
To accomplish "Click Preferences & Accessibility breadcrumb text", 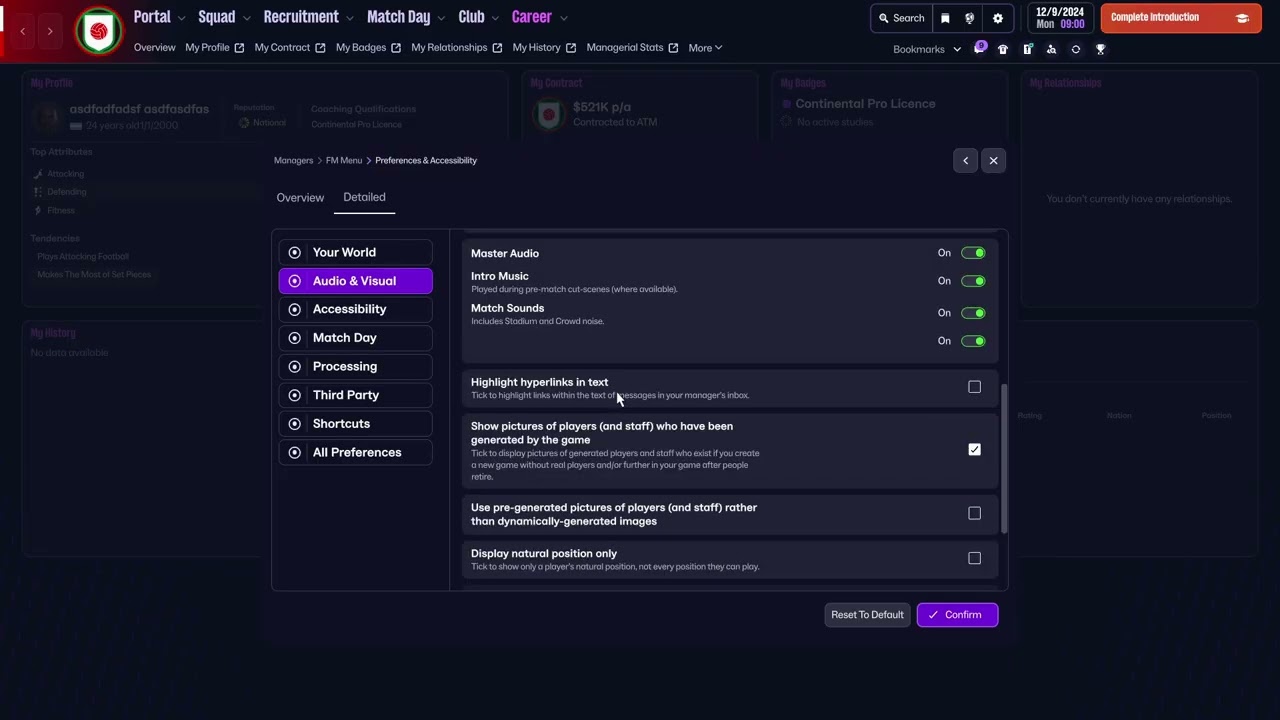I will [x=426, y=160].
